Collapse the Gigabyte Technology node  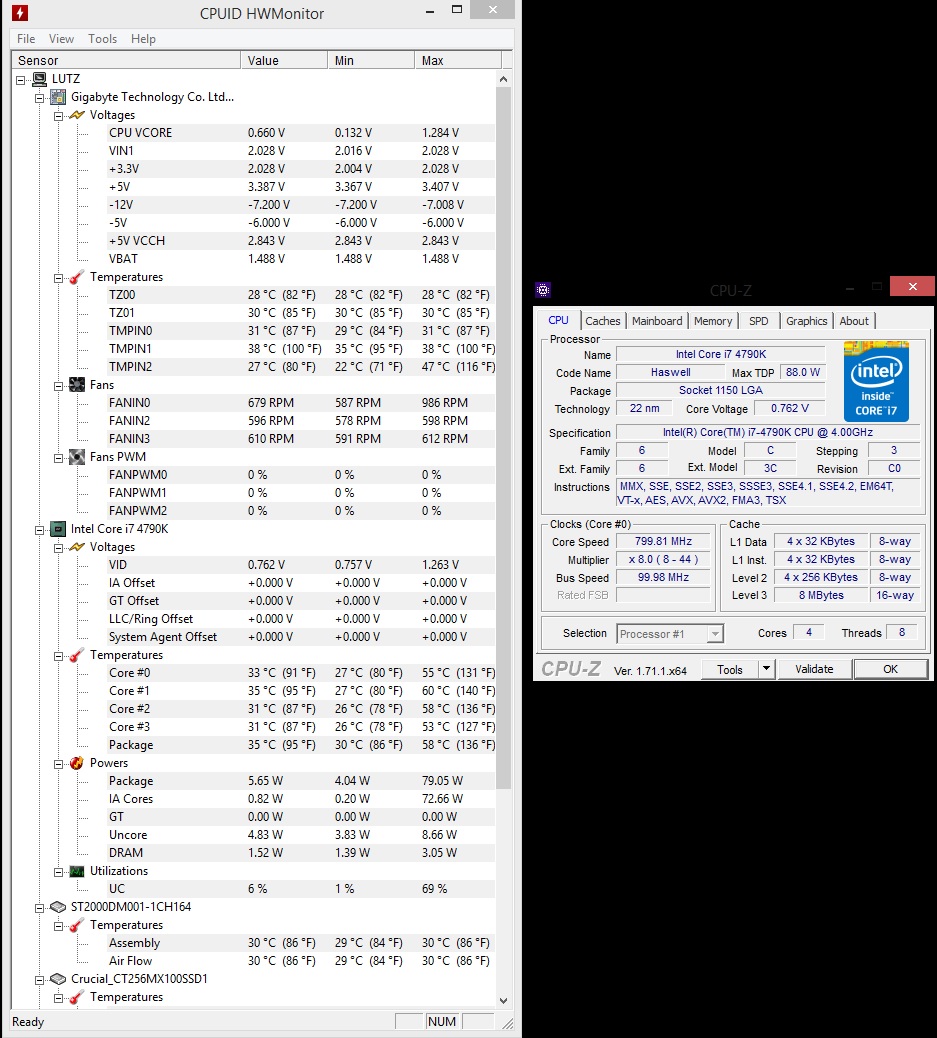(x=40, y=98)
